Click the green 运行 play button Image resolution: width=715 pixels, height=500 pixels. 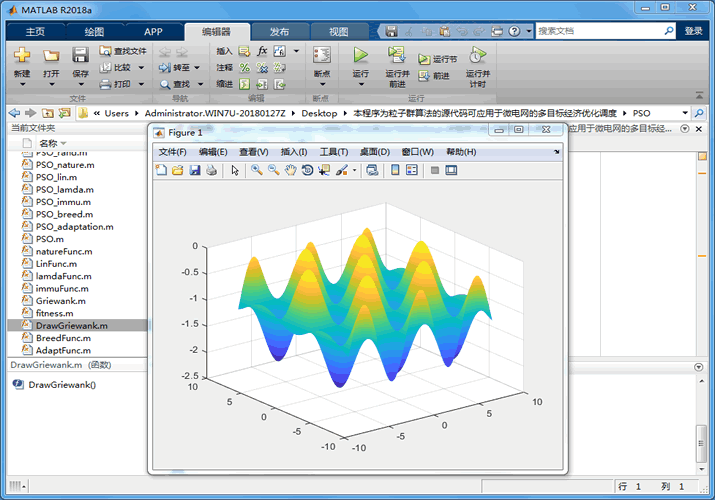point(360,55)
